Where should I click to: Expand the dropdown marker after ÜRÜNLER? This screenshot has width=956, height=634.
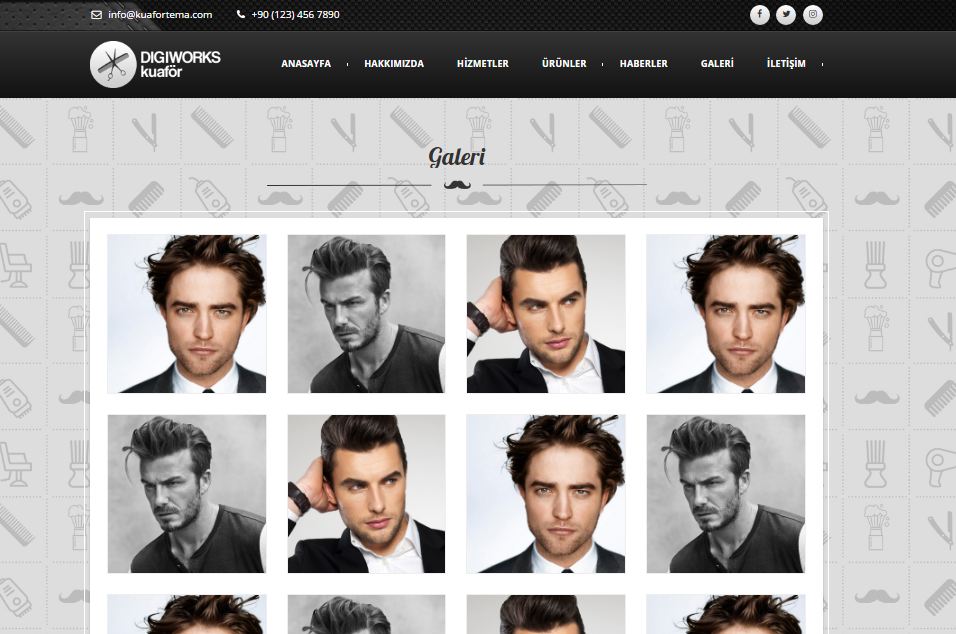pos(602,64)
